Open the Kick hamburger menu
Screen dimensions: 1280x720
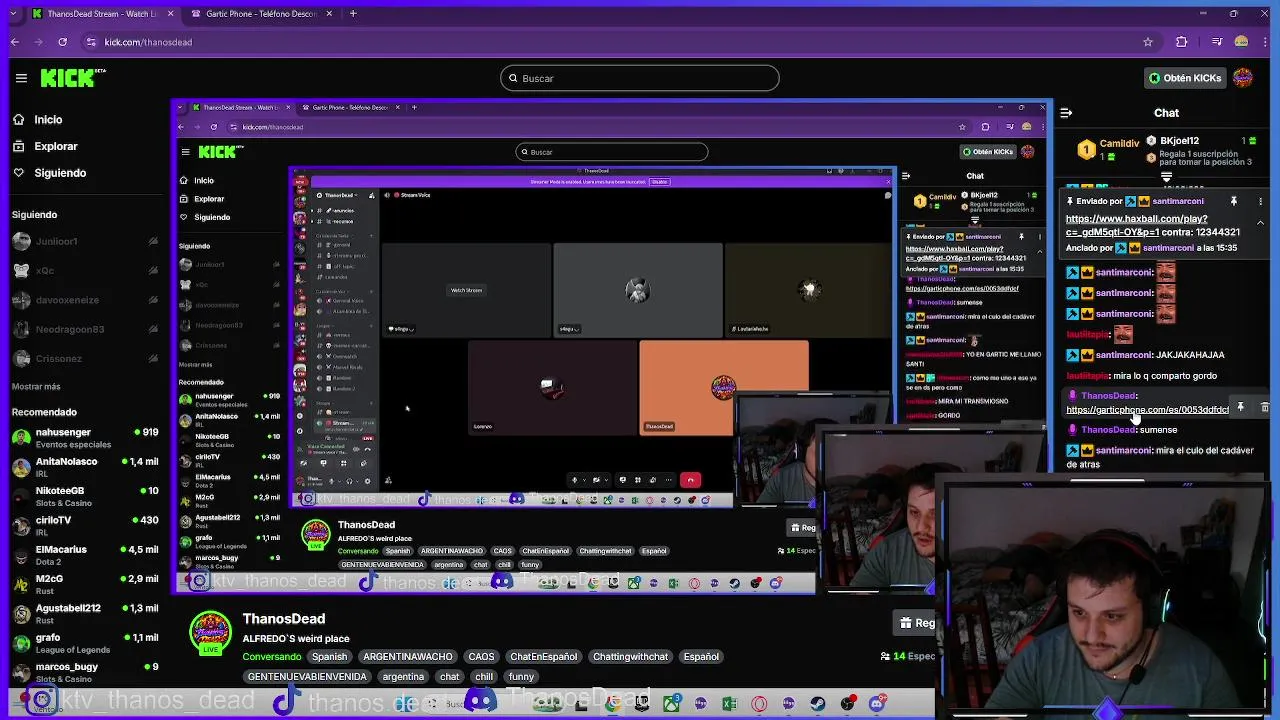[21, 78]
